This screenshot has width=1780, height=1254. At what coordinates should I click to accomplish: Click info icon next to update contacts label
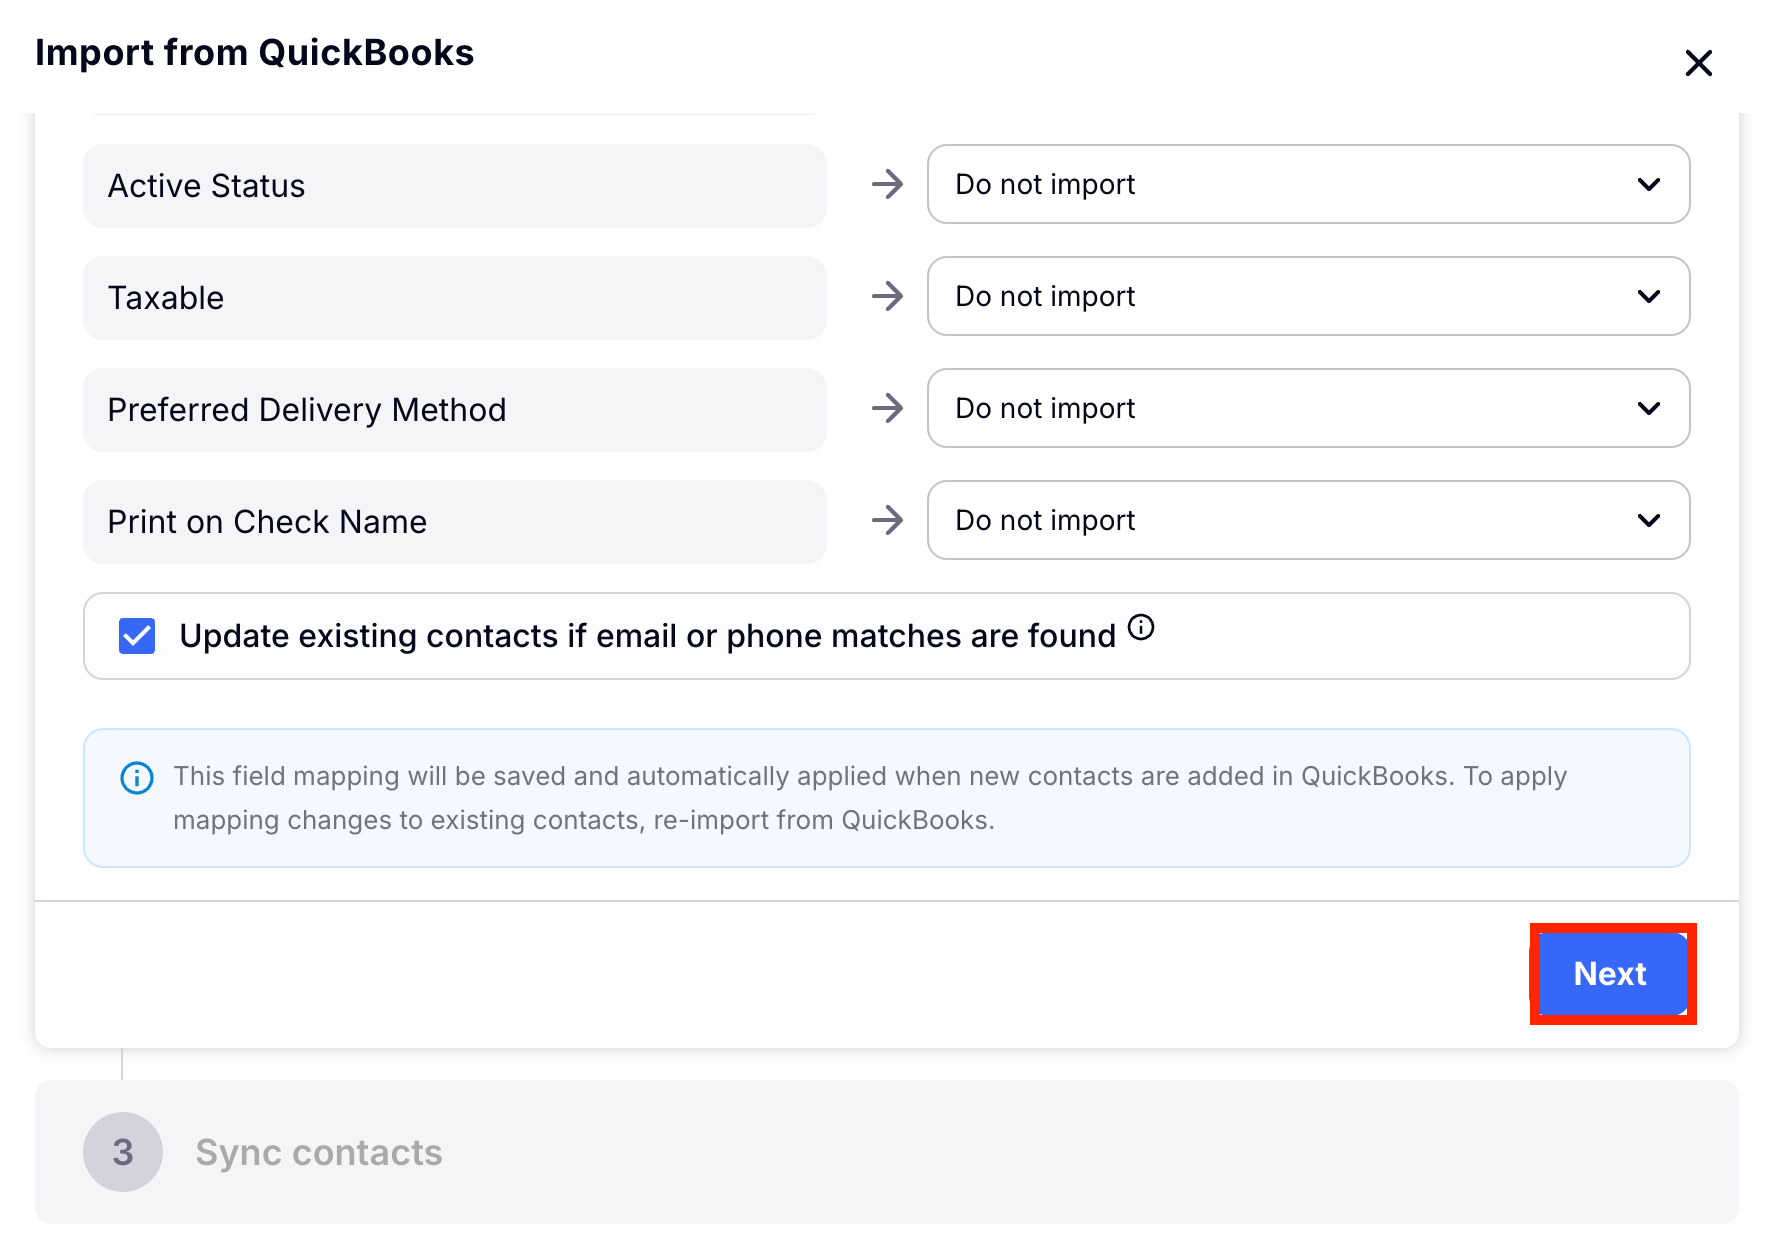coord(1141,627)
